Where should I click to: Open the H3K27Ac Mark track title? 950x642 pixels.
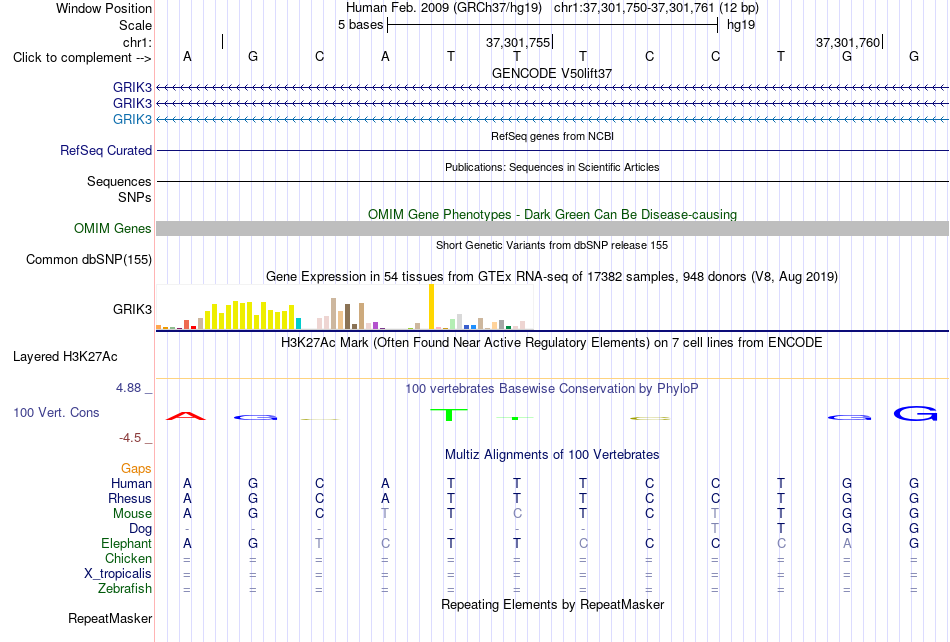click(x=552, y=343)
